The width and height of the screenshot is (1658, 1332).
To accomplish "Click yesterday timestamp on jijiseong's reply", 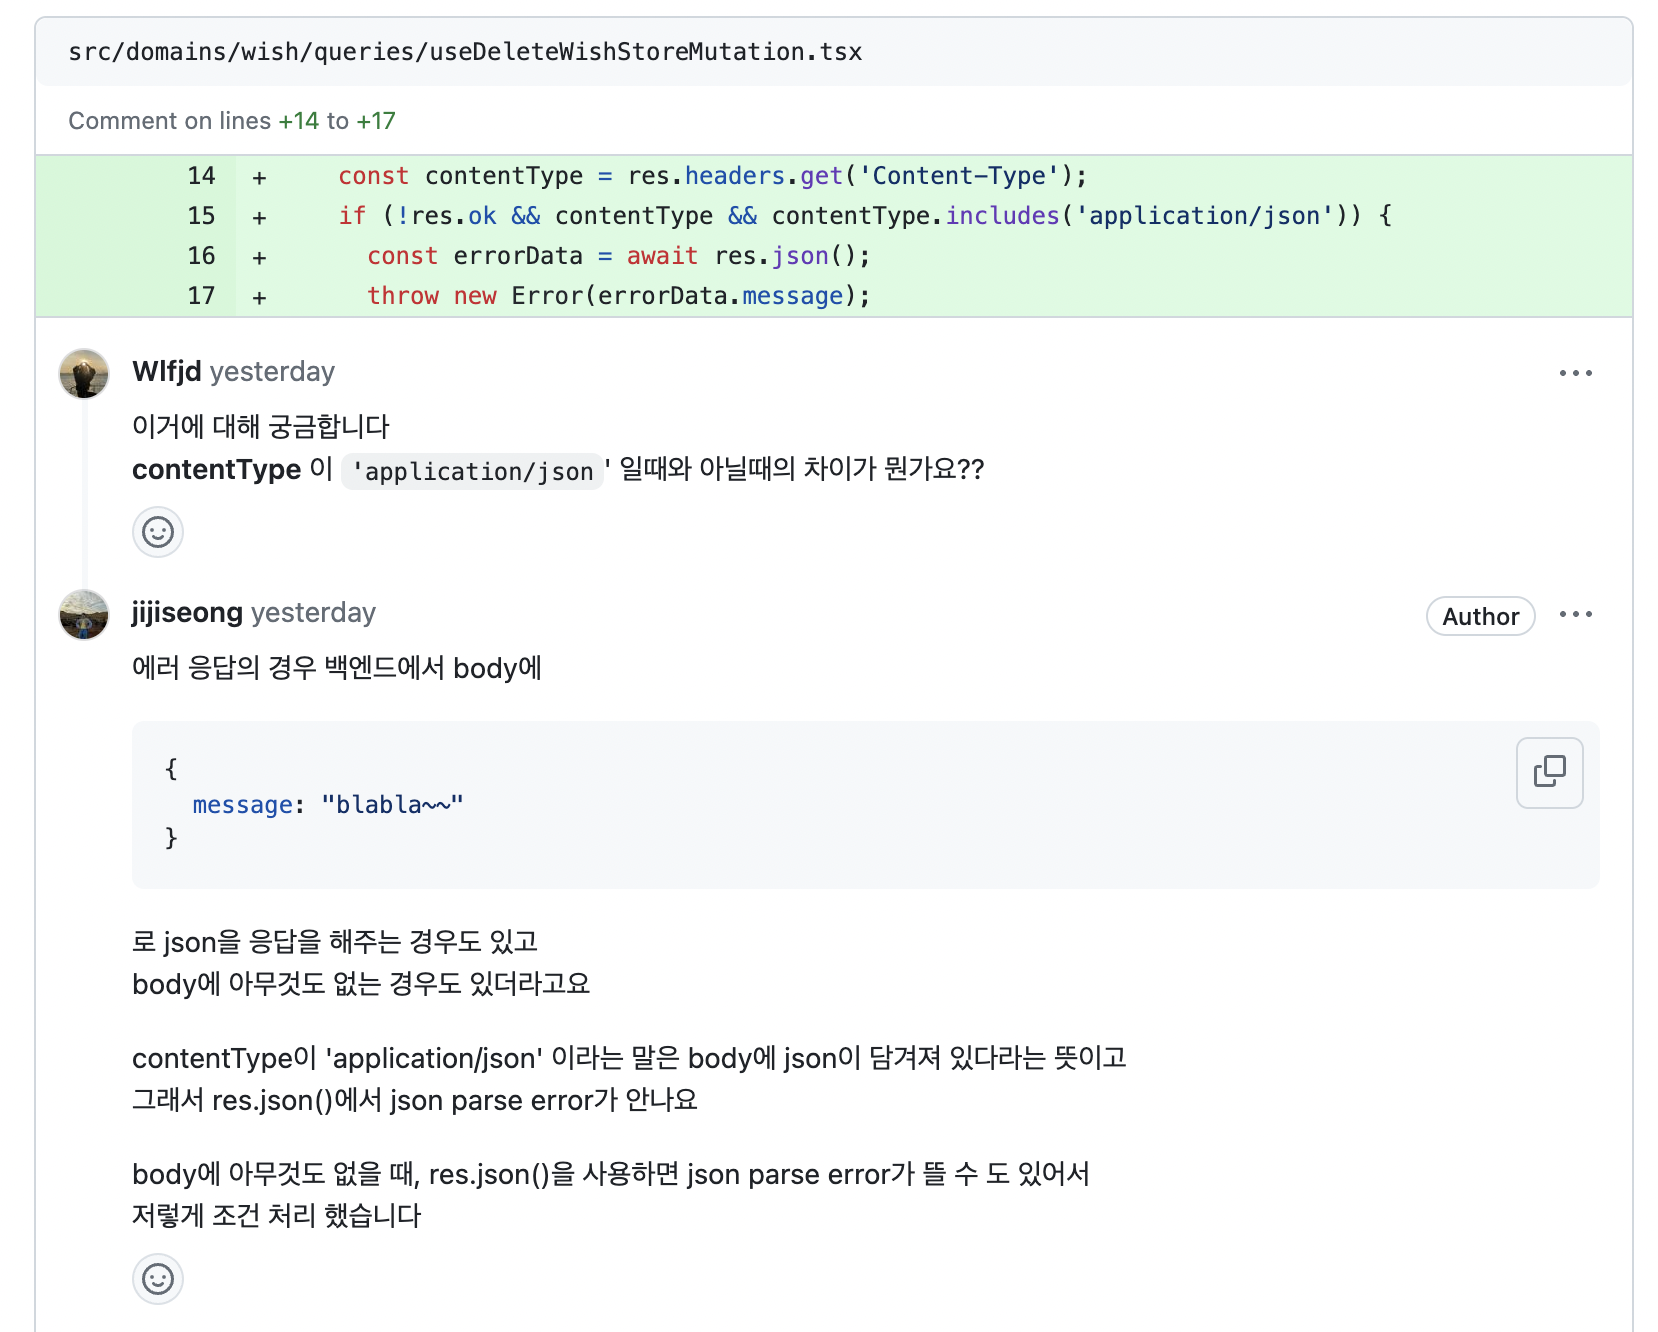I will [312, 612].
